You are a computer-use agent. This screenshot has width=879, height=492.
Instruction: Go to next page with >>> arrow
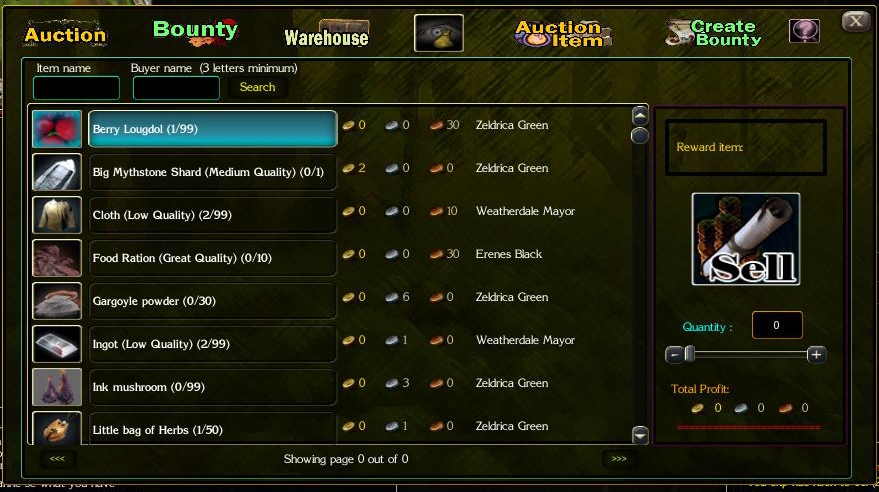(x=619, y=459)
